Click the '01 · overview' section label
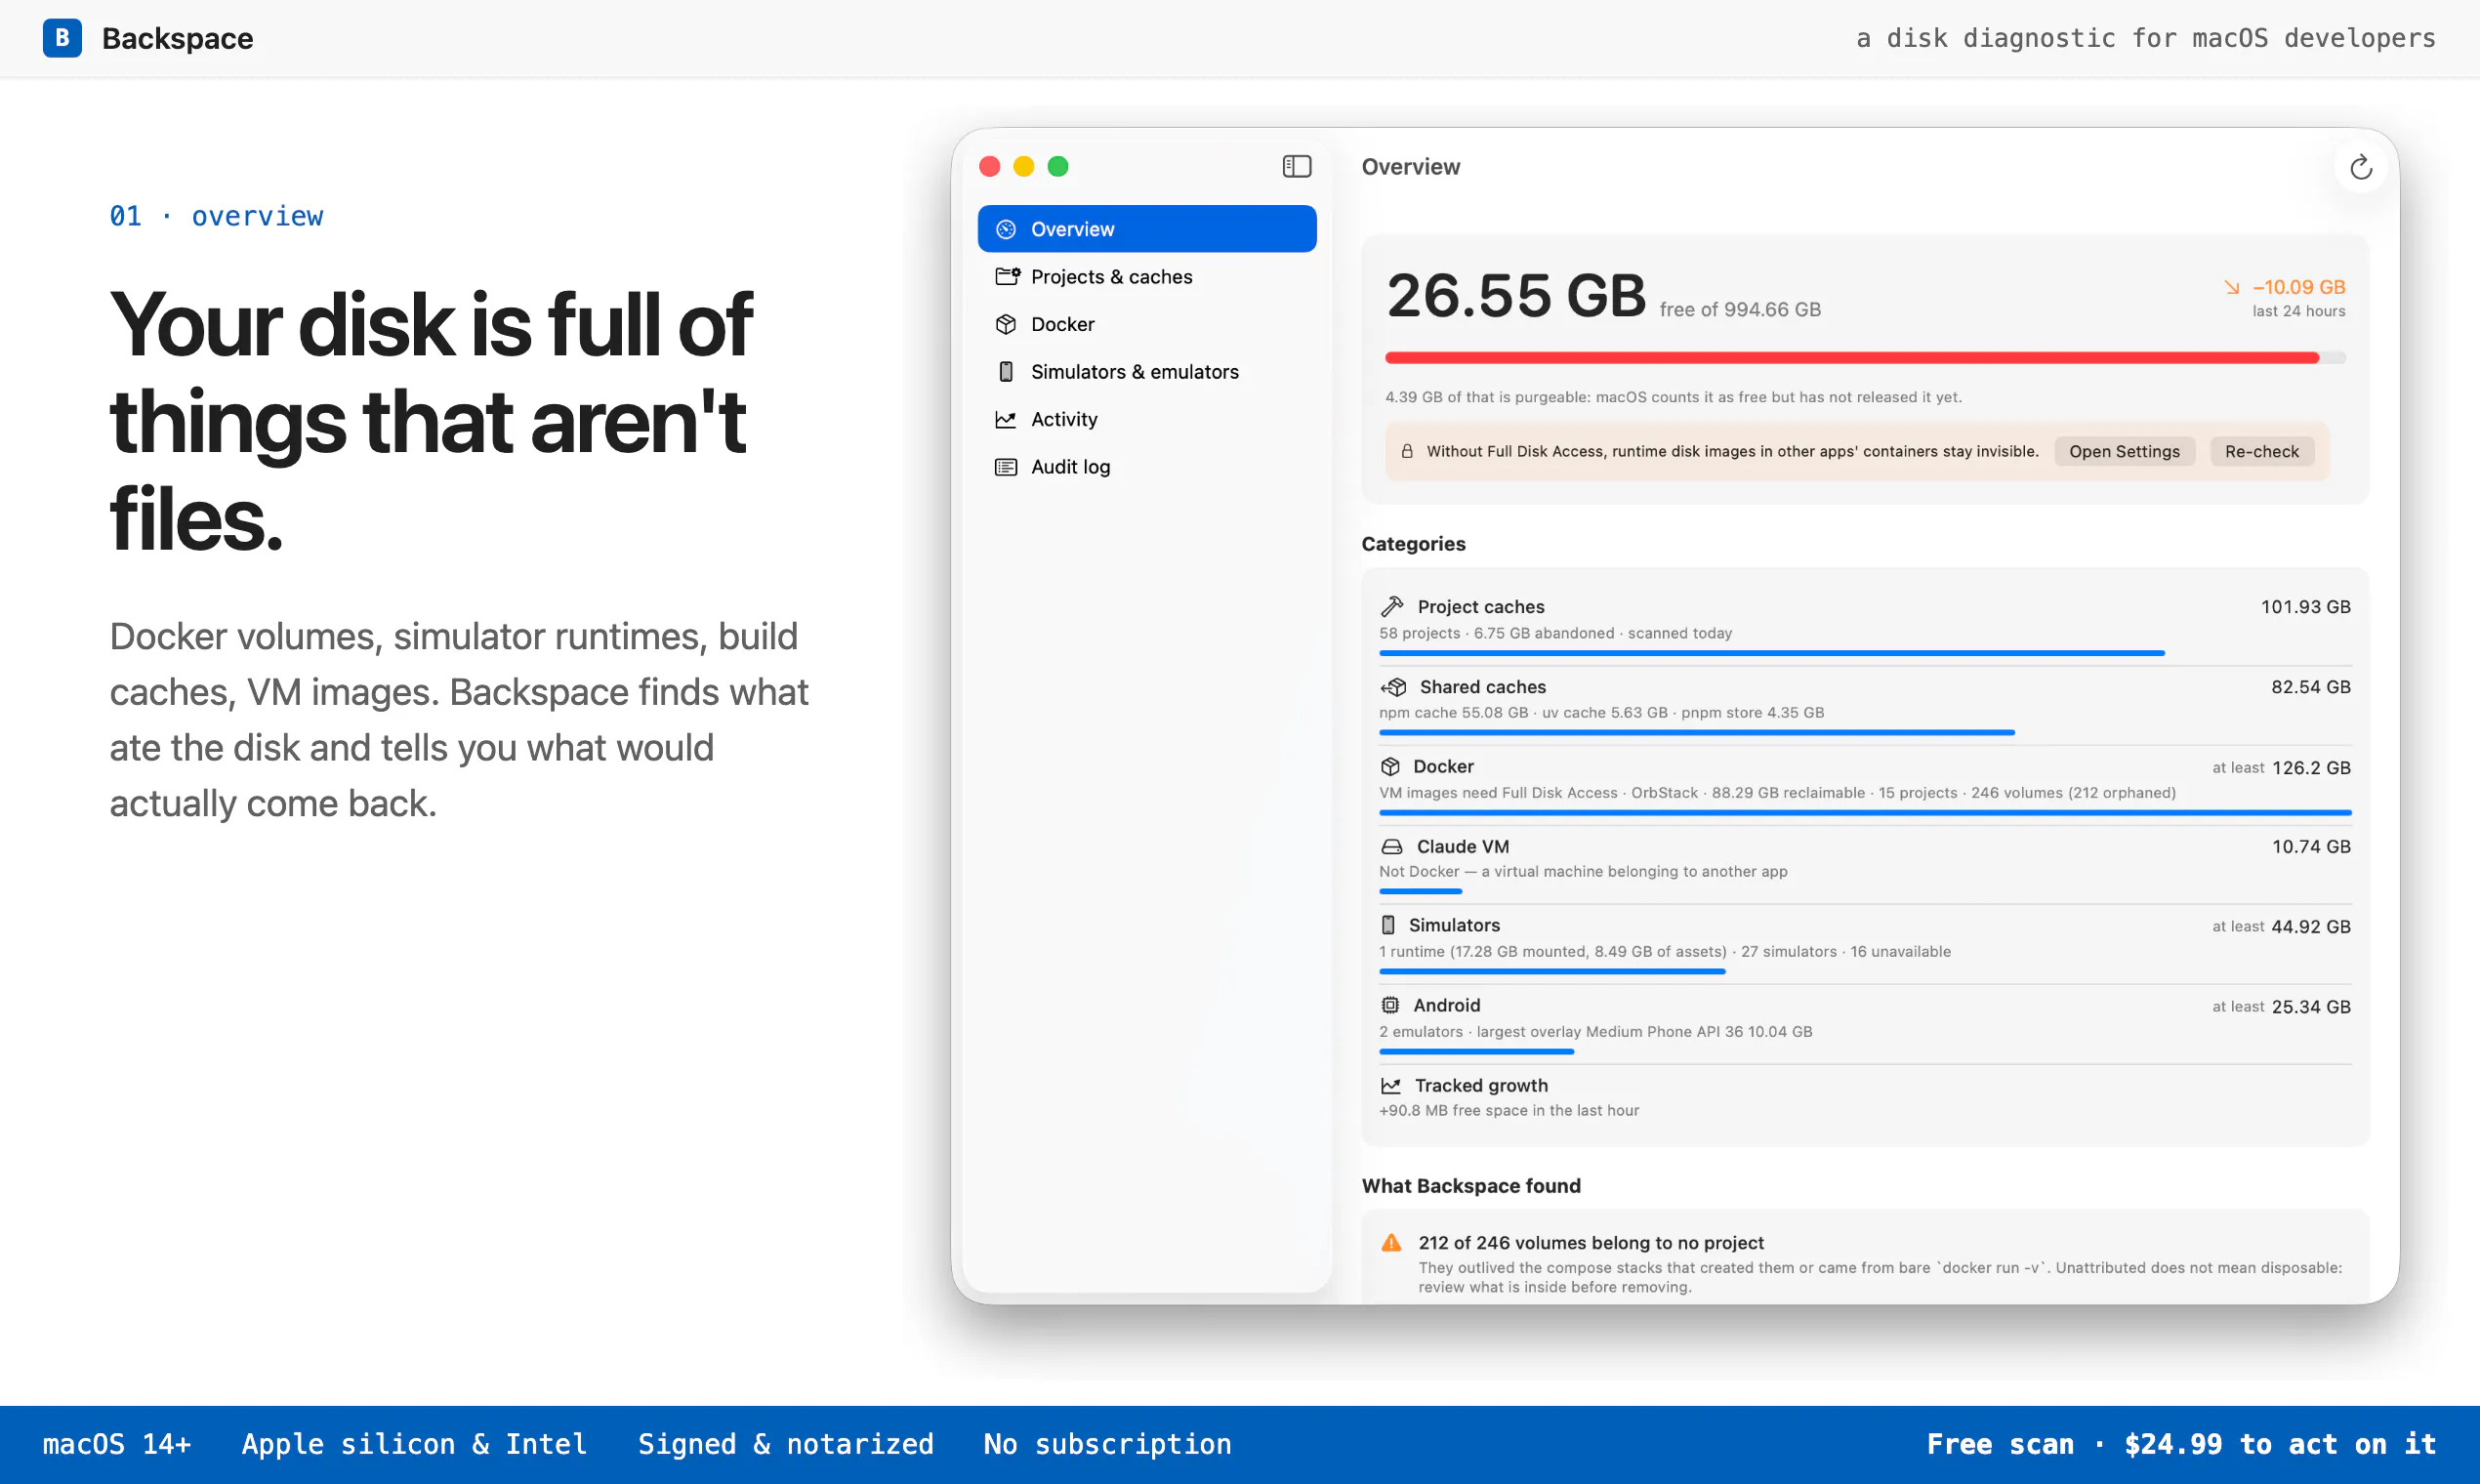Viewport: 2480px width, 1484px height. [216, 216]
